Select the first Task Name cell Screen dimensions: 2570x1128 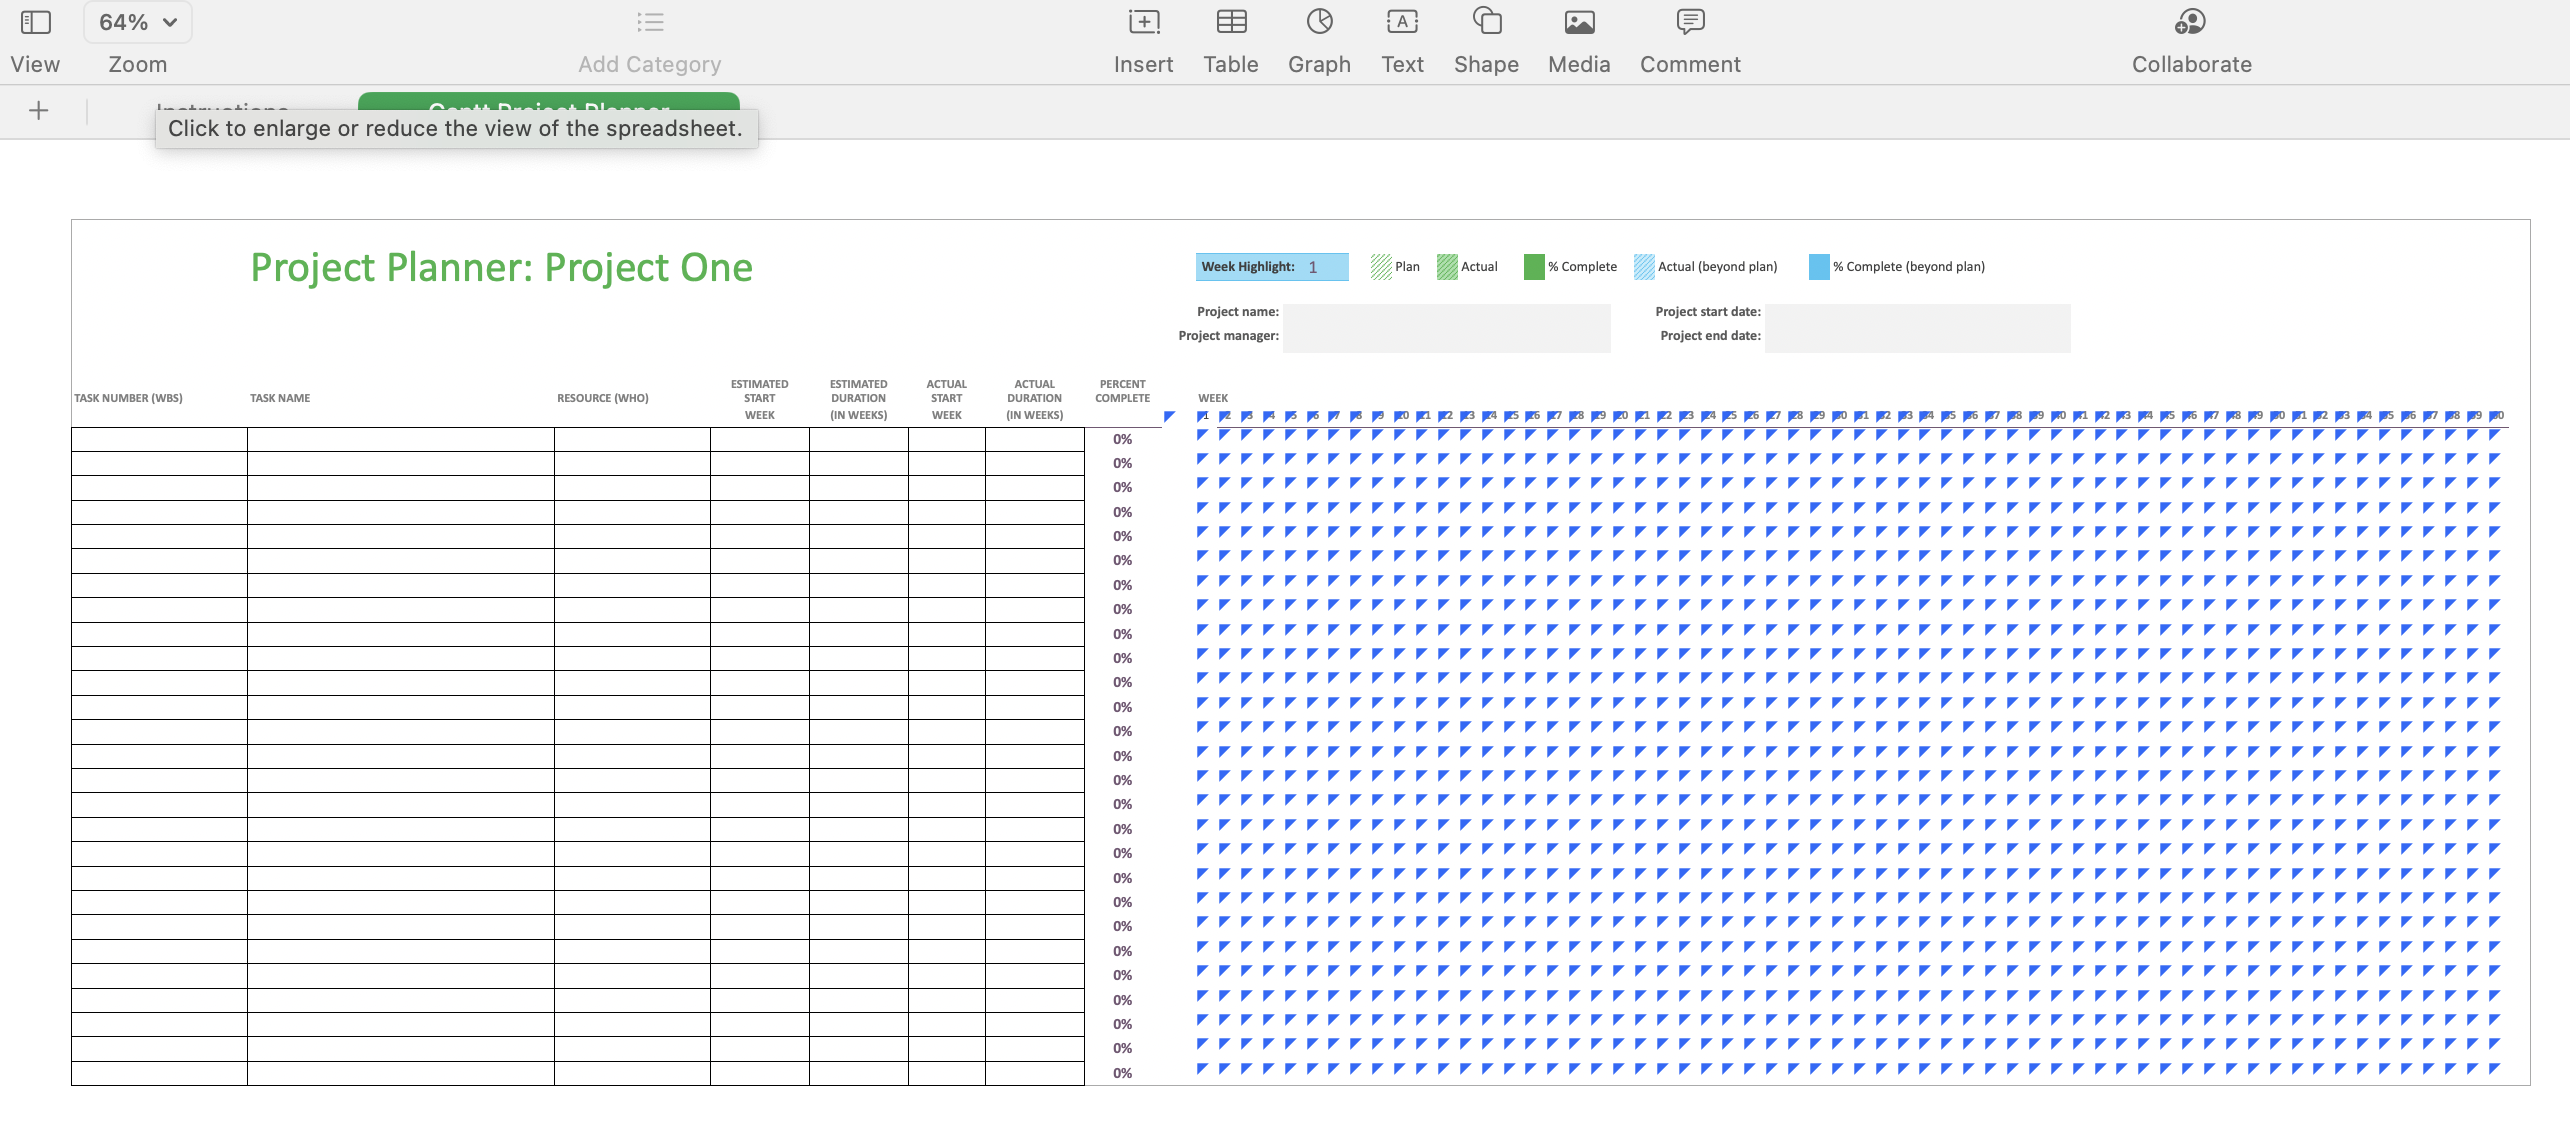tap(399, 438)
